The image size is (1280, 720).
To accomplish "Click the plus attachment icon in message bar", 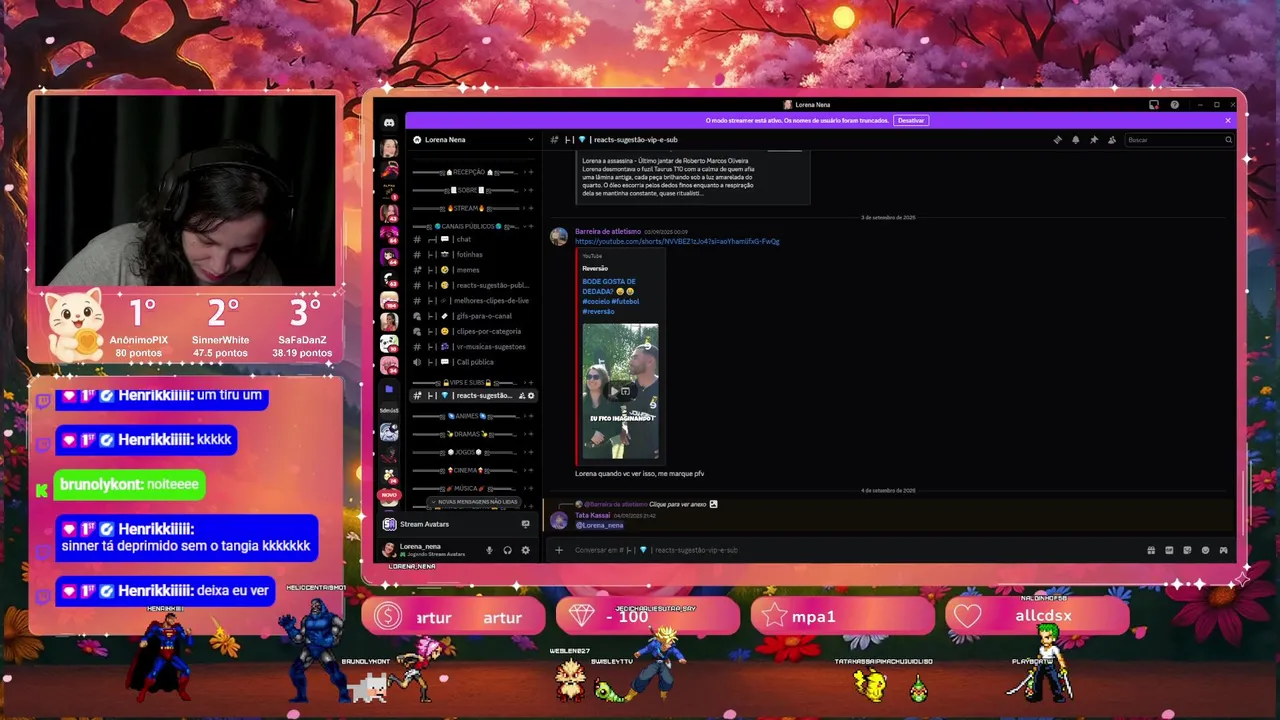I will point(559,550).
